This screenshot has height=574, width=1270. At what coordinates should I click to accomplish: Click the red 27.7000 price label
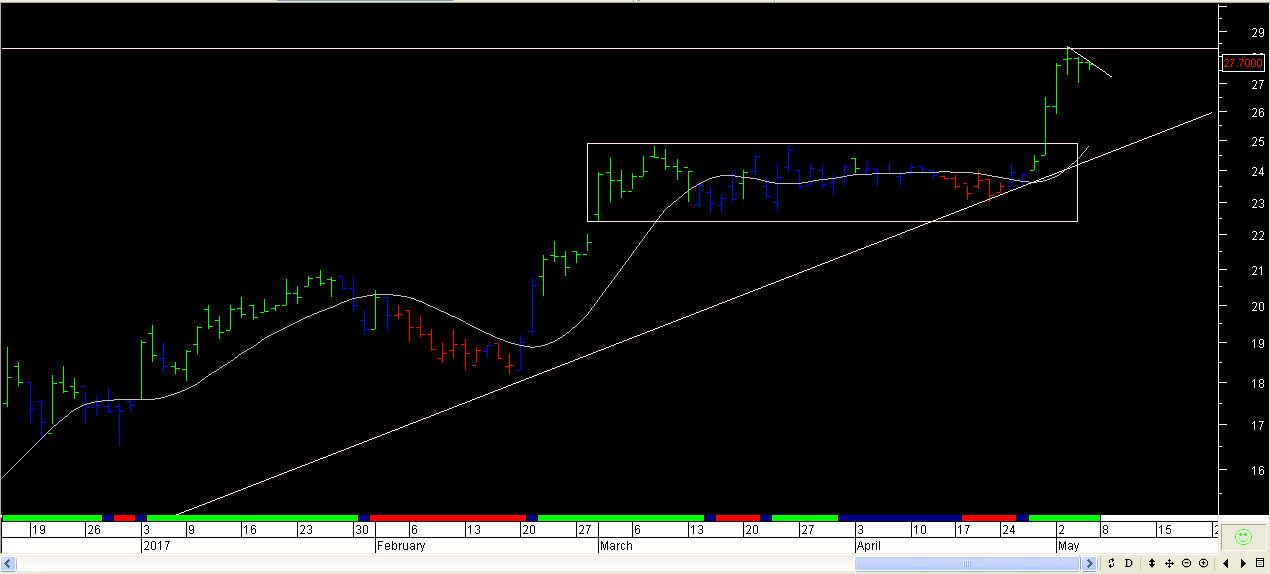[x=1243, y=63]
